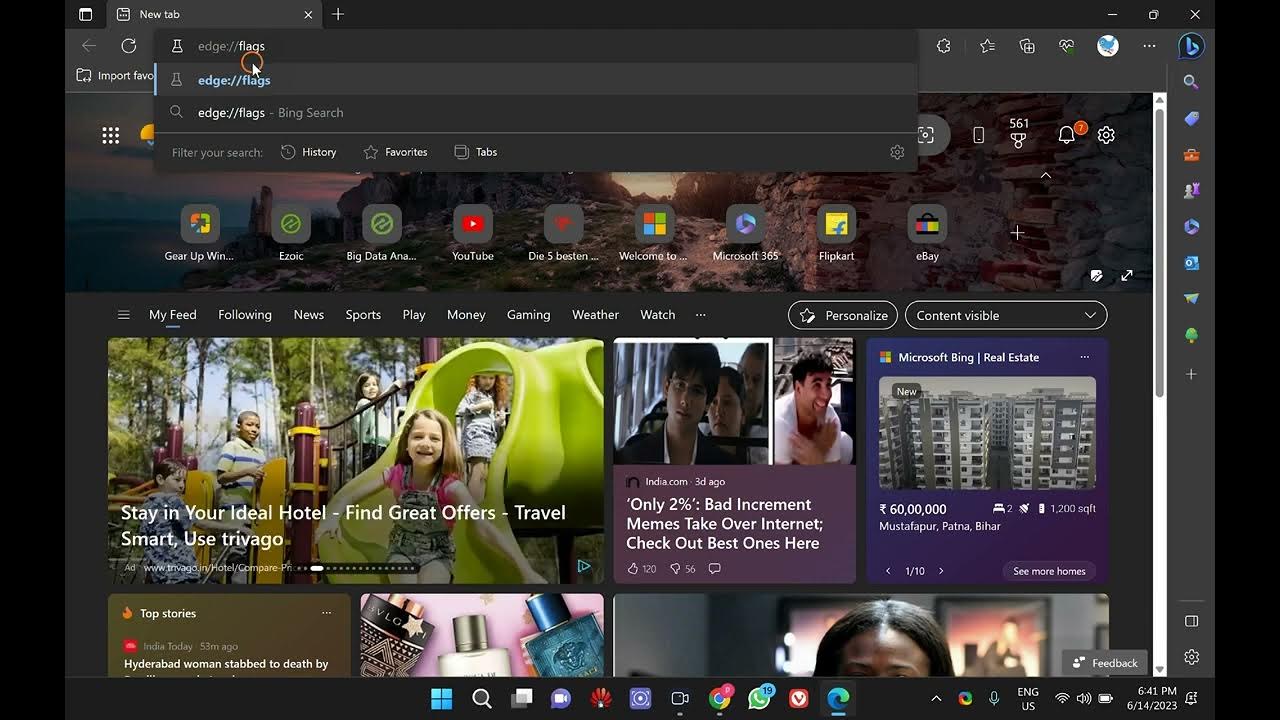This screenshot has width=1280, height=720.
Task: Open the profile avatar icon
Action: 1108,46
